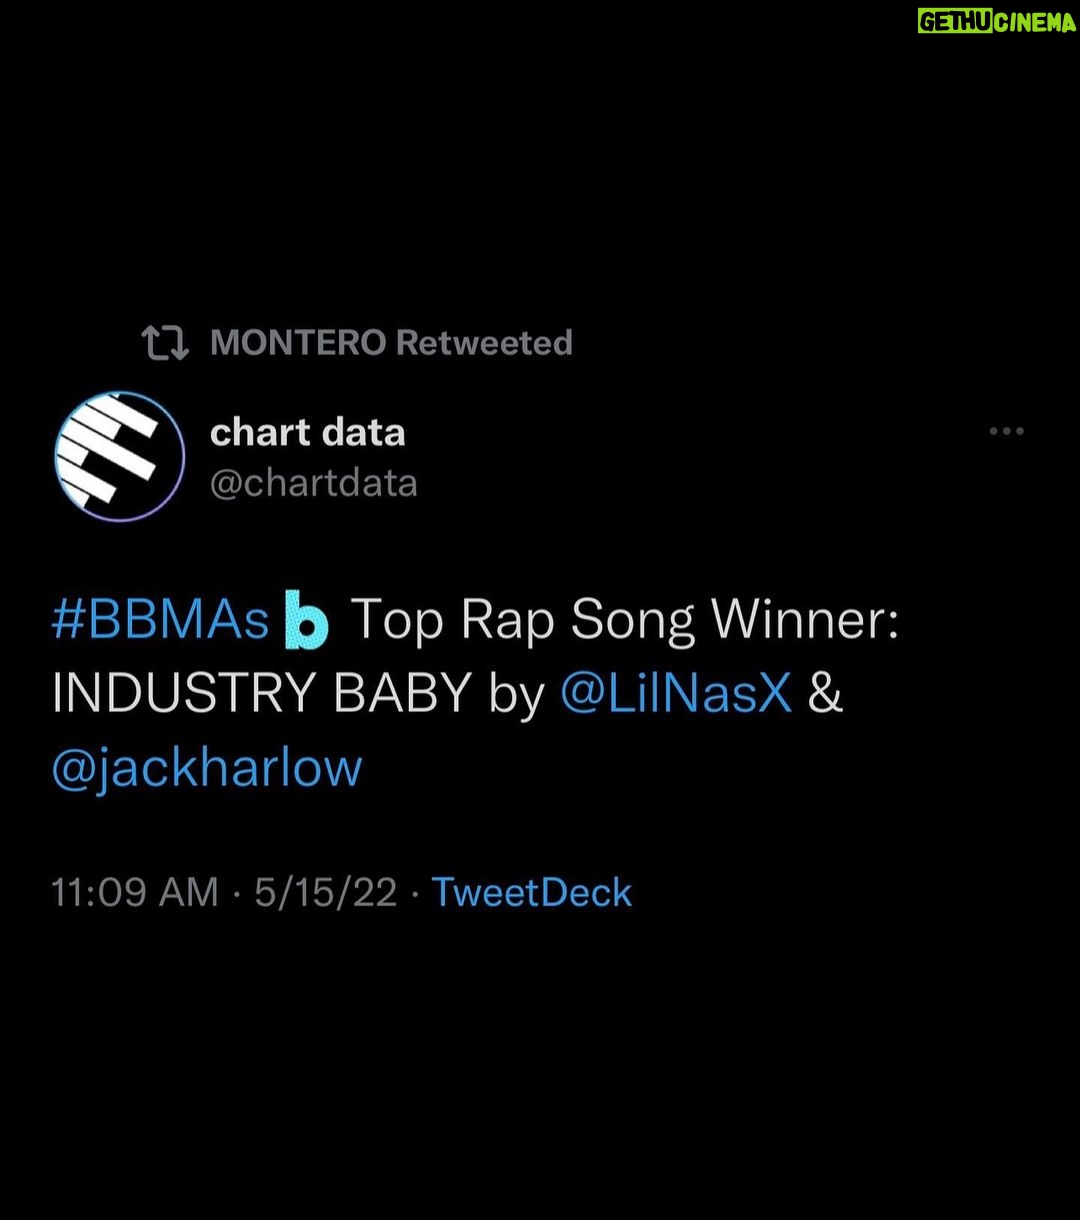The height and width of the screenshot is (1220, 1080).
Task: Open the @LilNasX mention link
Action: (x=676, y=695)
